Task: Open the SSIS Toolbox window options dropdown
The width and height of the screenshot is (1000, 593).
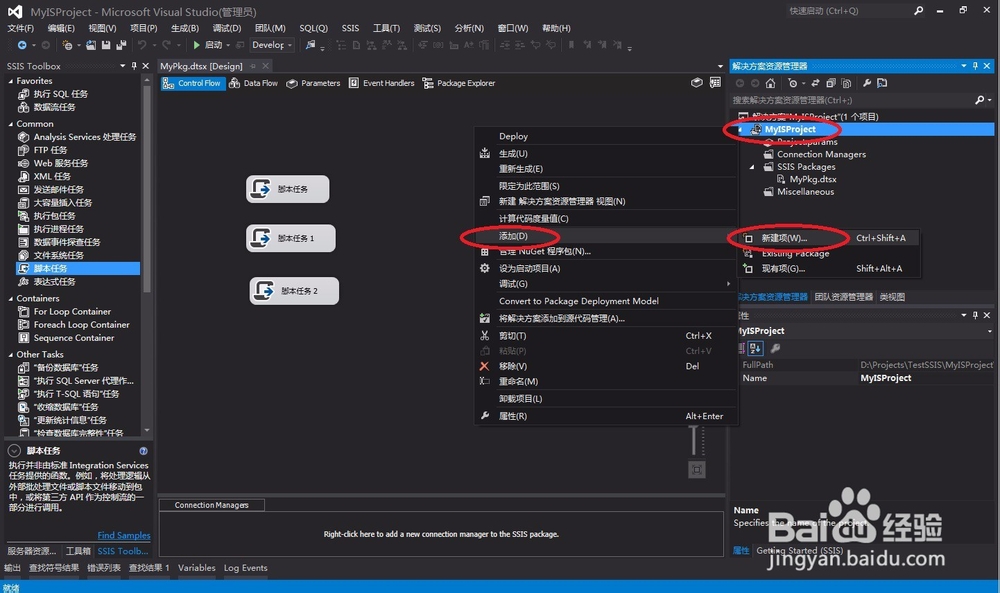Action: click(122, 66)
